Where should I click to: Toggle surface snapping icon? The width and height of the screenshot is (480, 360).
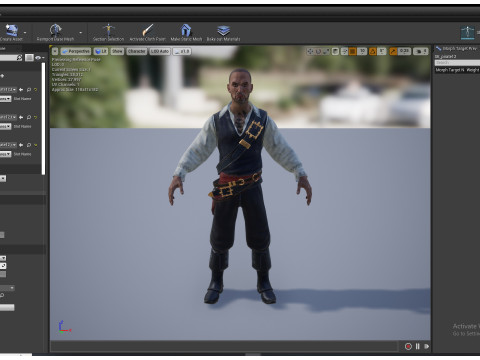(344, 51)
